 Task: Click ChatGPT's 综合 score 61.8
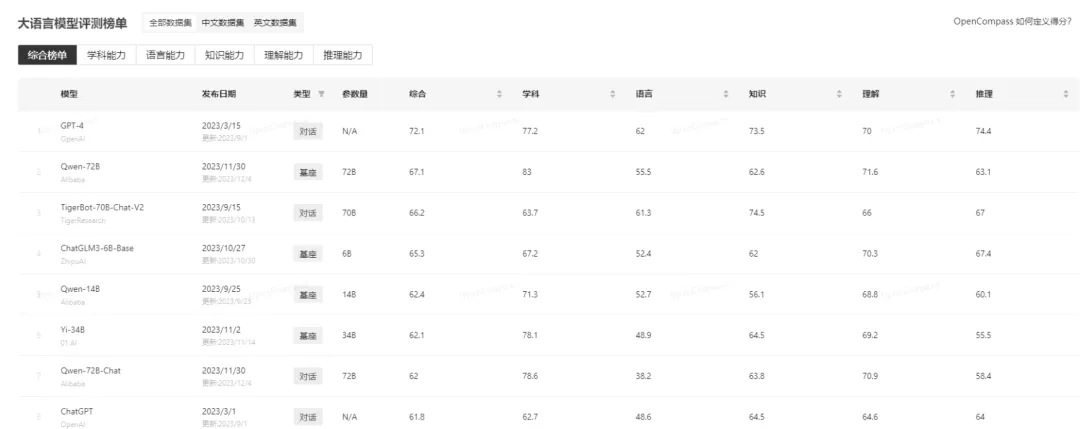coord(417,417)
